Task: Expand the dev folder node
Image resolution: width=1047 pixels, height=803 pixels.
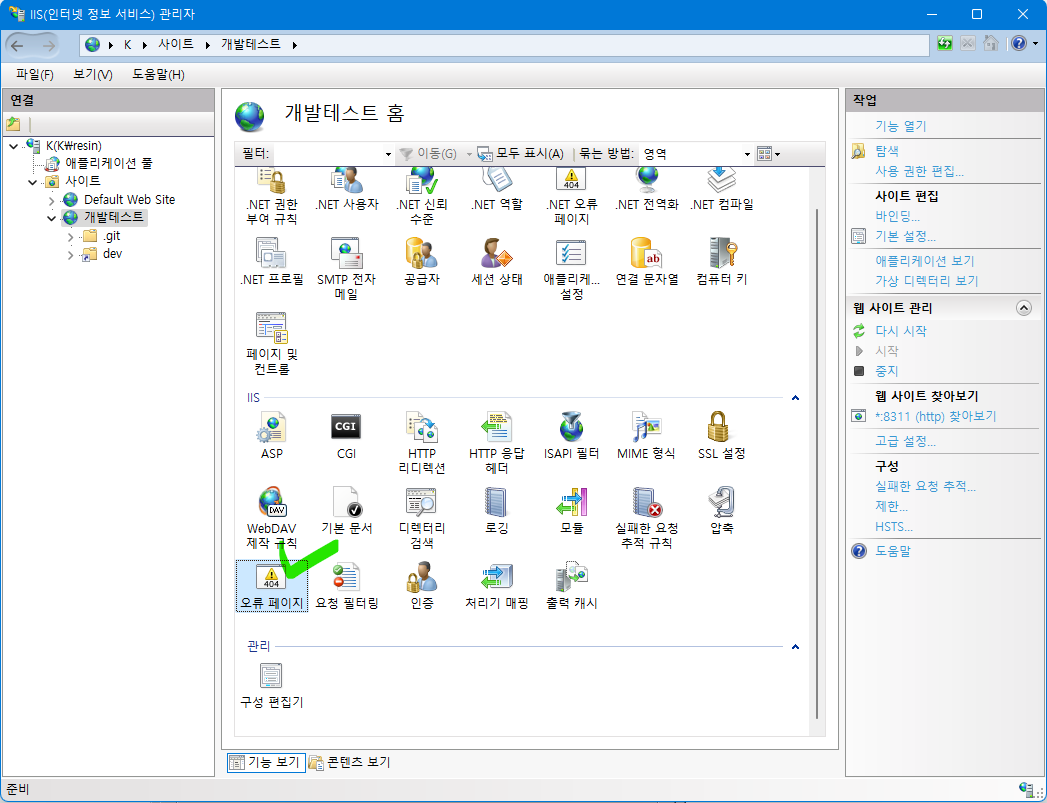Action: [x=70, y=254]
